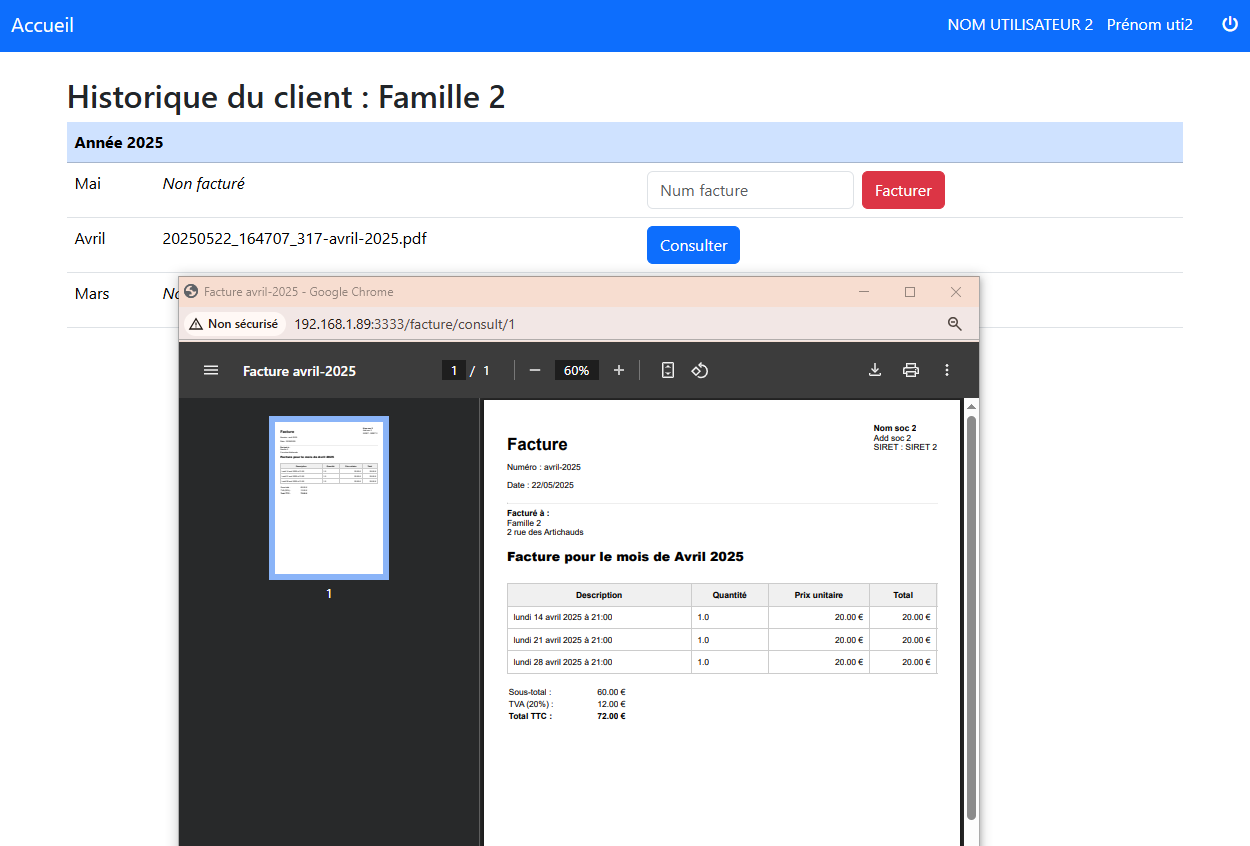Rotate the PDF counterclockwise
This screenshot has width=1250, height=846.
pyautogui.click(x=700, y=370)
